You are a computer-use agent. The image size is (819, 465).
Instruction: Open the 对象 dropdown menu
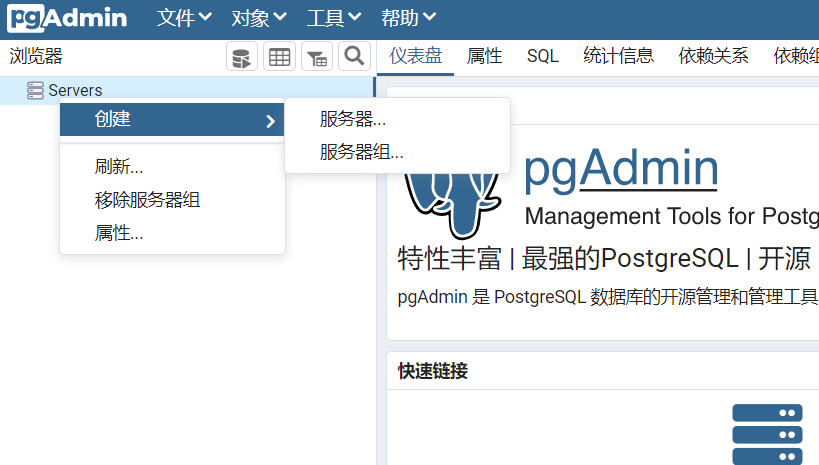coord(258,18)
